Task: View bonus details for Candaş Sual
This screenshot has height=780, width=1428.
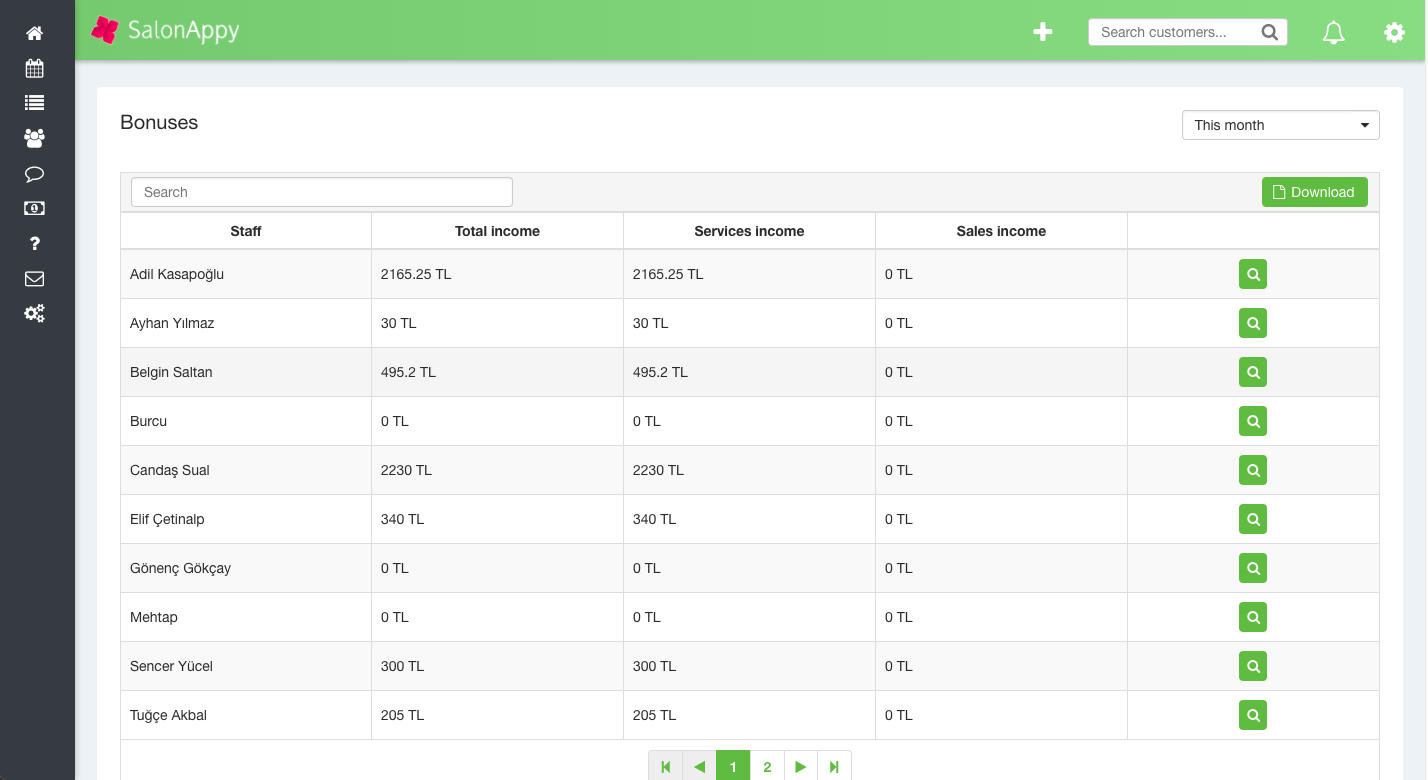Action: coord(1253,470)
